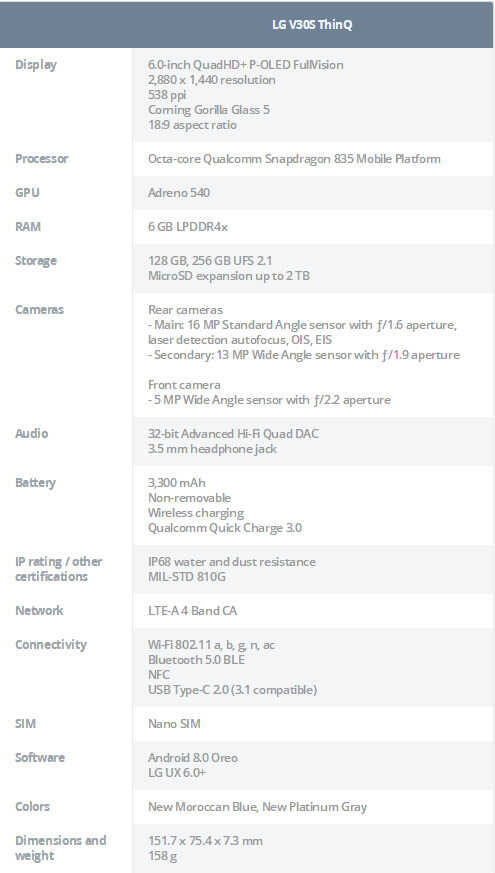Select the 2,880 x 1,440 resolution text
Viewport: 495px width, 873px height.
click(x=212, y=80)
